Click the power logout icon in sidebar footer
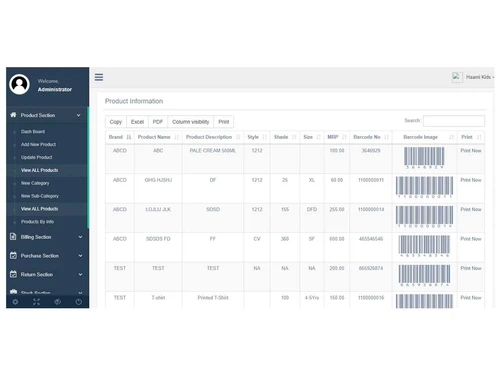The height and width of the screenshot is (375, 500). tap(79, 302)
